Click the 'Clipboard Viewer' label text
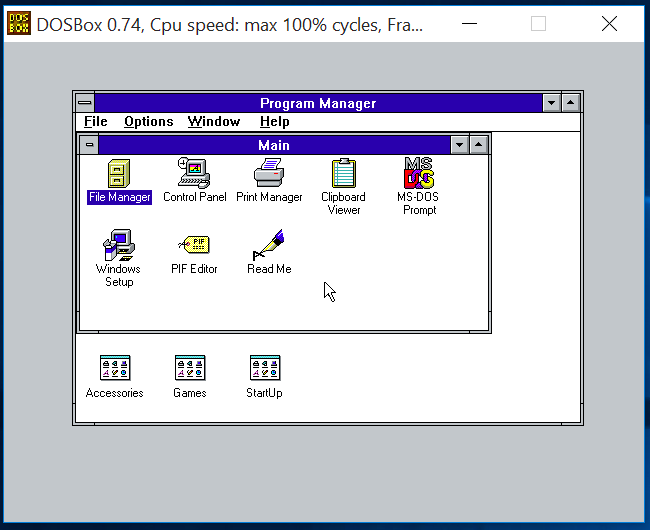Image resolution: width=650 pixels, height=530 pixels. point(344,203)
